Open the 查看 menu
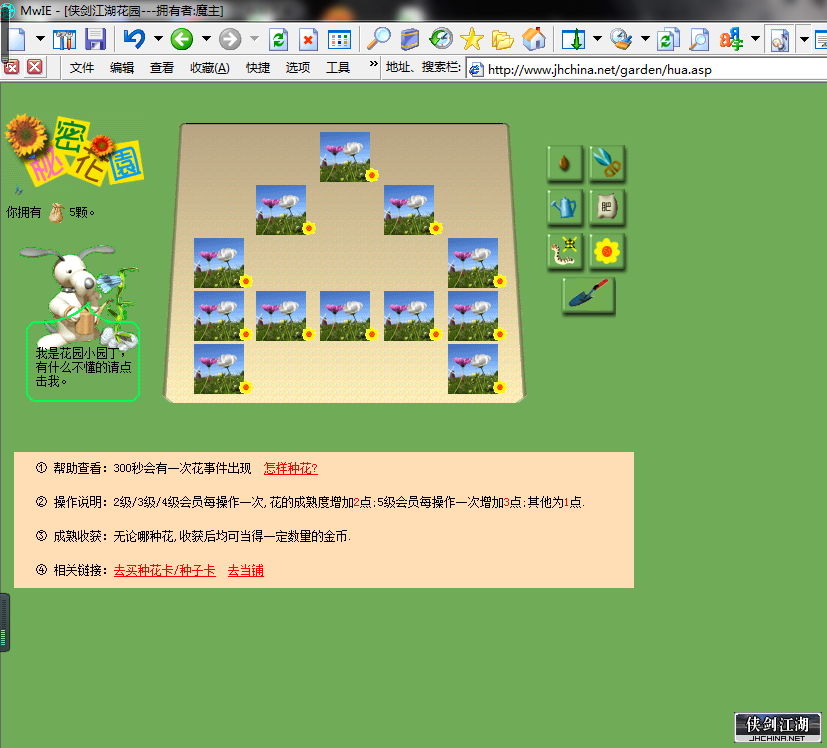The height and width of the screenshot is (748, 827). click(161, 68)
